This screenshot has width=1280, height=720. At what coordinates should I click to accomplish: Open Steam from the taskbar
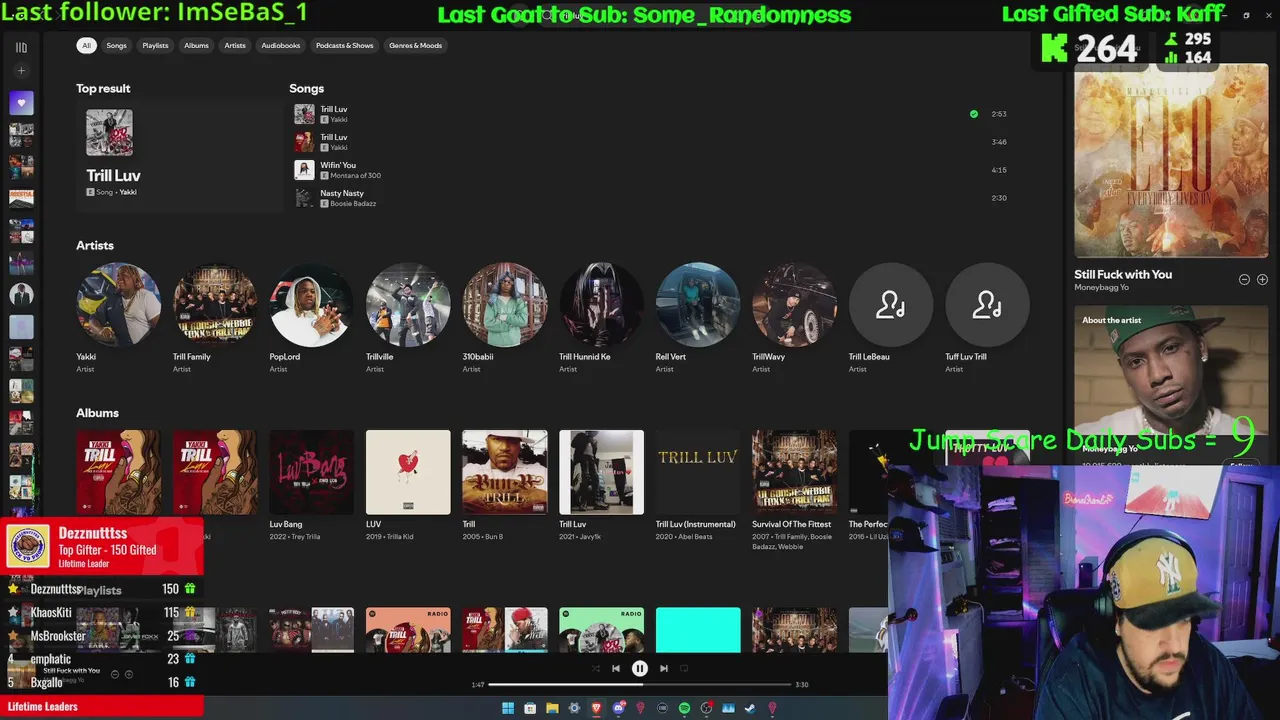(x=750, y=708)
